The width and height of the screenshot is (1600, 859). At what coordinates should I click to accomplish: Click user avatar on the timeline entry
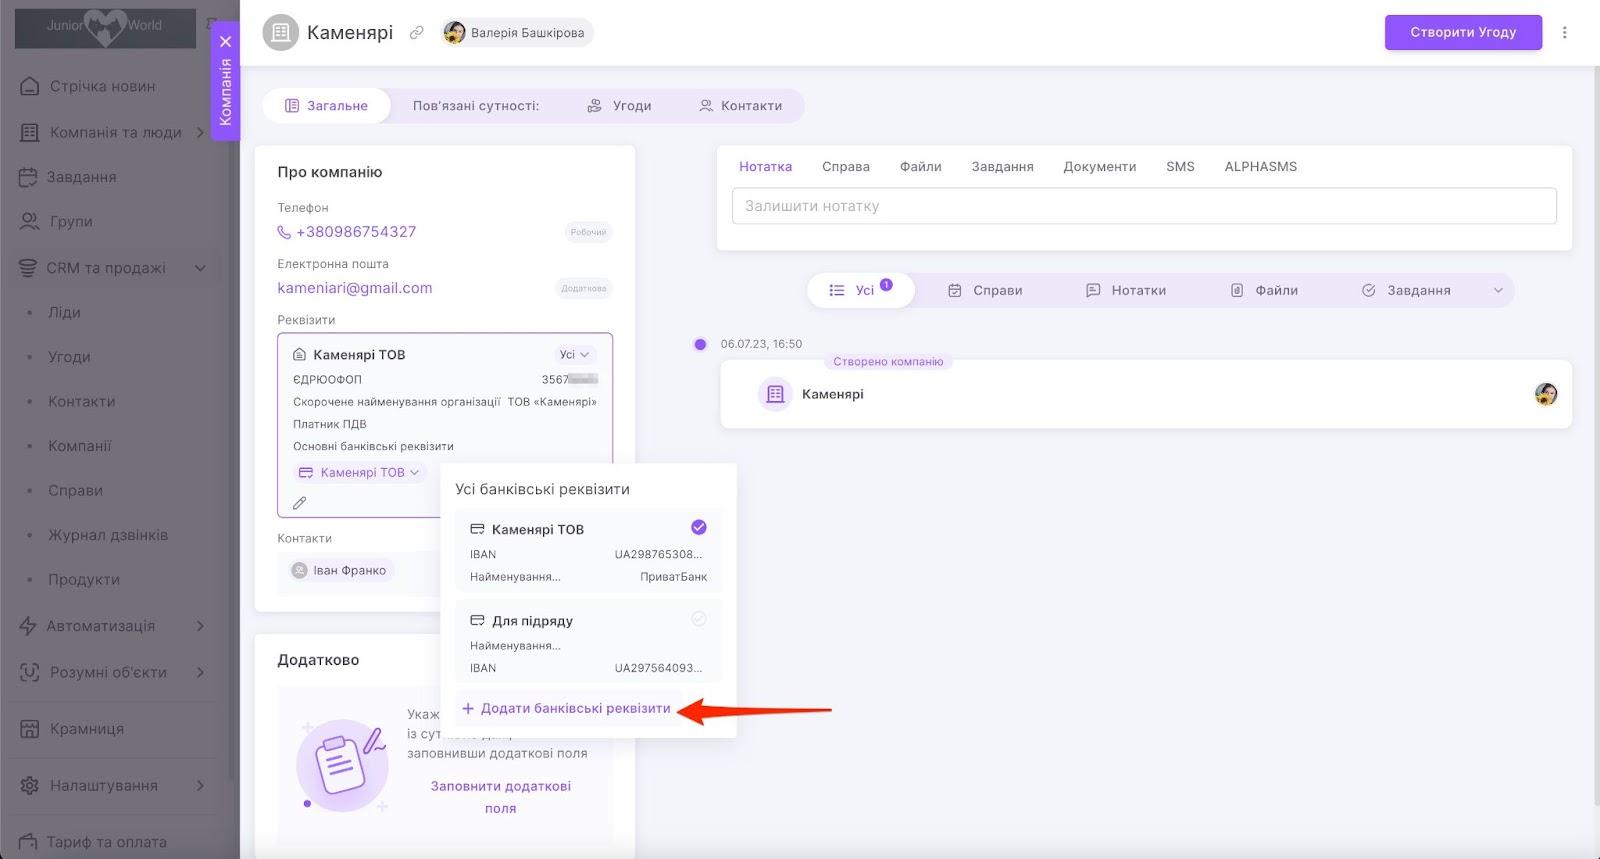click(x=1545, y=394)
